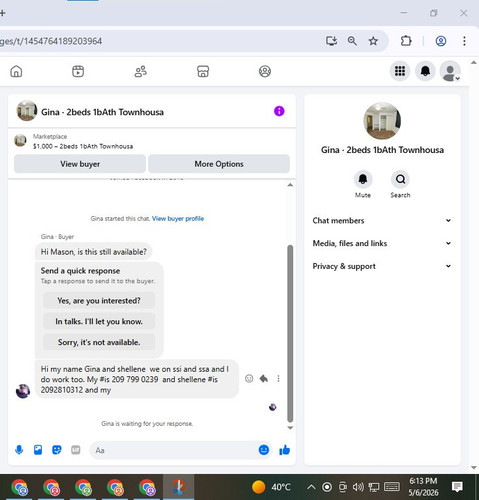The image size is (479, 500).
Task: Click the More Options button
Action: pos(219,164)
